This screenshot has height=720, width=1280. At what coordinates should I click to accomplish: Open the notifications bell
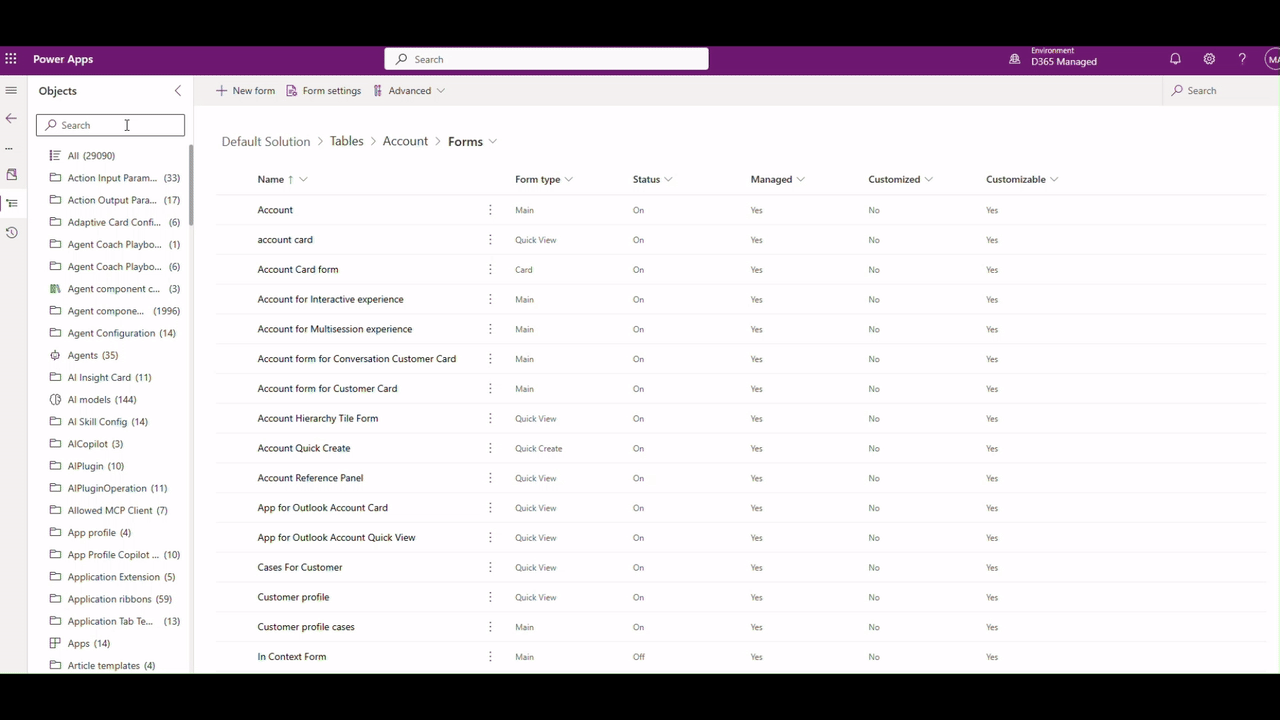[x=1175, y=59]
